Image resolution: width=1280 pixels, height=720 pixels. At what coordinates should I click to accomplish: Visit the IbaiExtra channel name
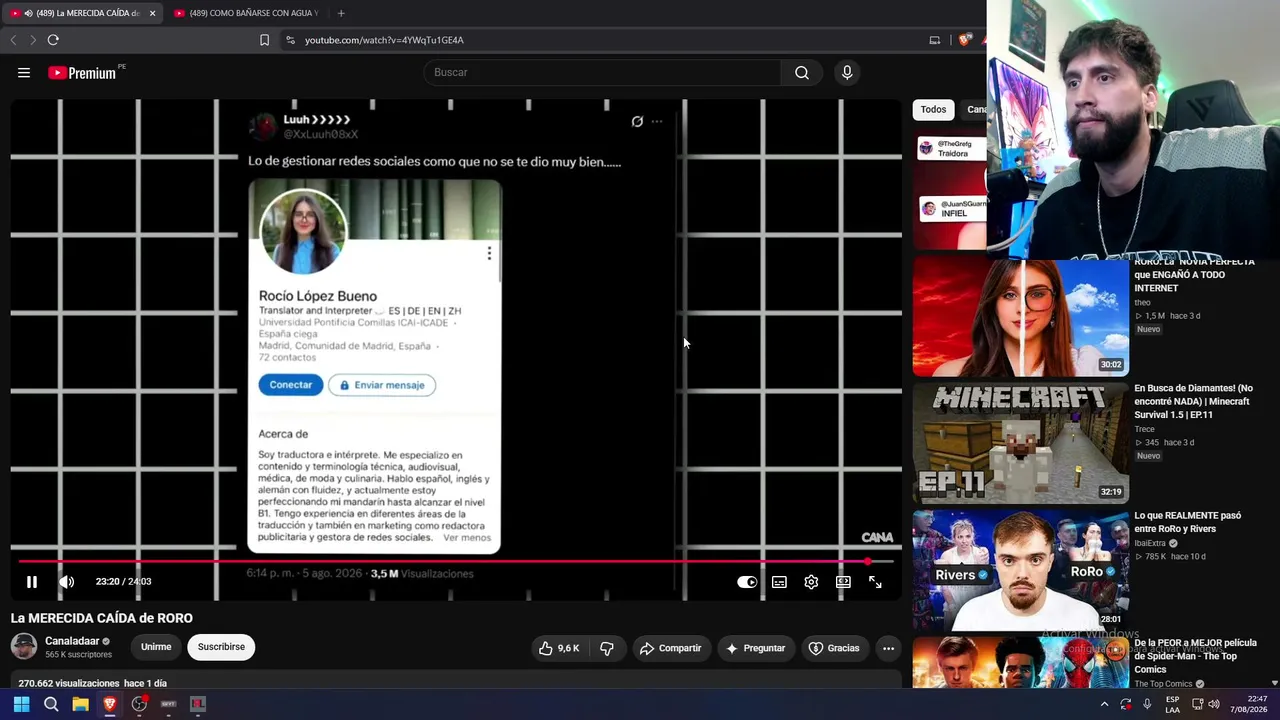1150,543
